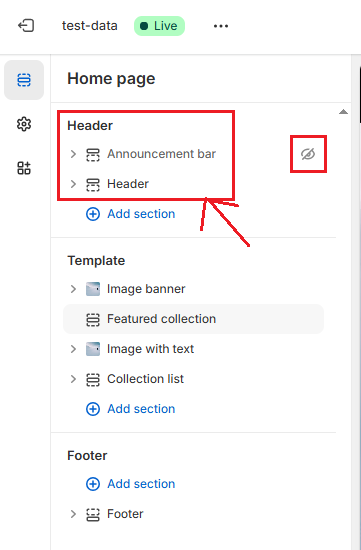Expand the Footer section chevron
The image size is (361, 550).
(x=73, y=514)
